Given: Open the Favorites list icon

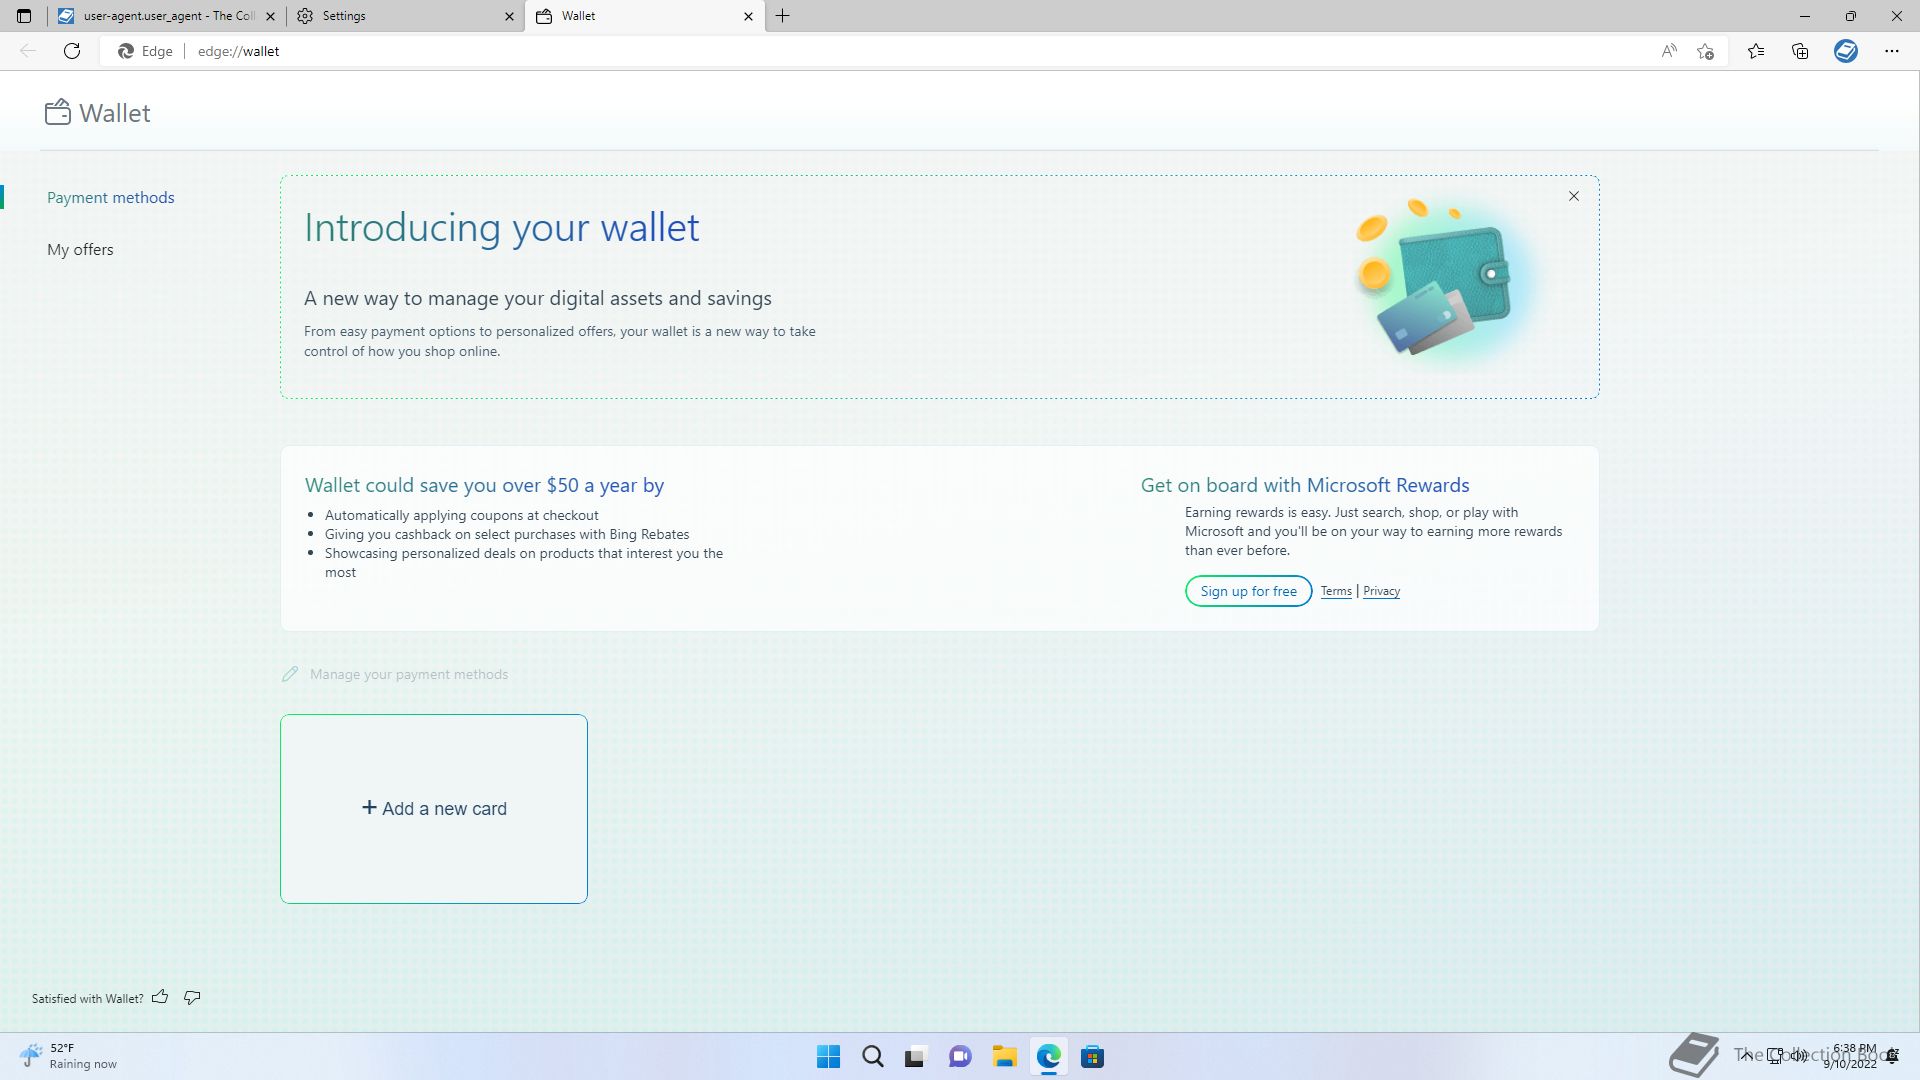Looking at the screenshot, I should [1756, 51].
